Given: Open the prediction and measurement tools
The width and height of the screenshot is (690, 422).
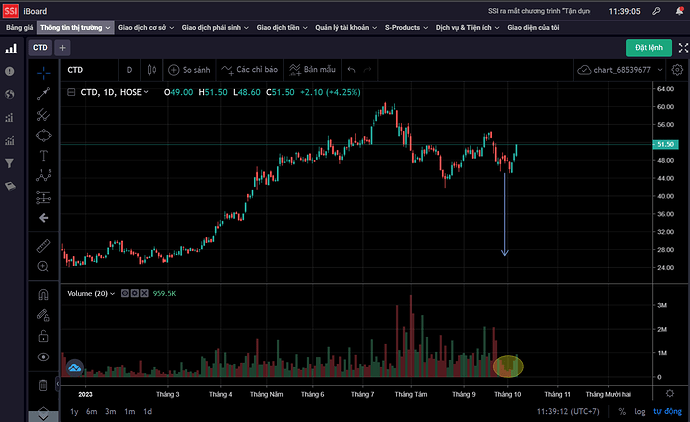Looking at the screenshot, I should 43,197.
